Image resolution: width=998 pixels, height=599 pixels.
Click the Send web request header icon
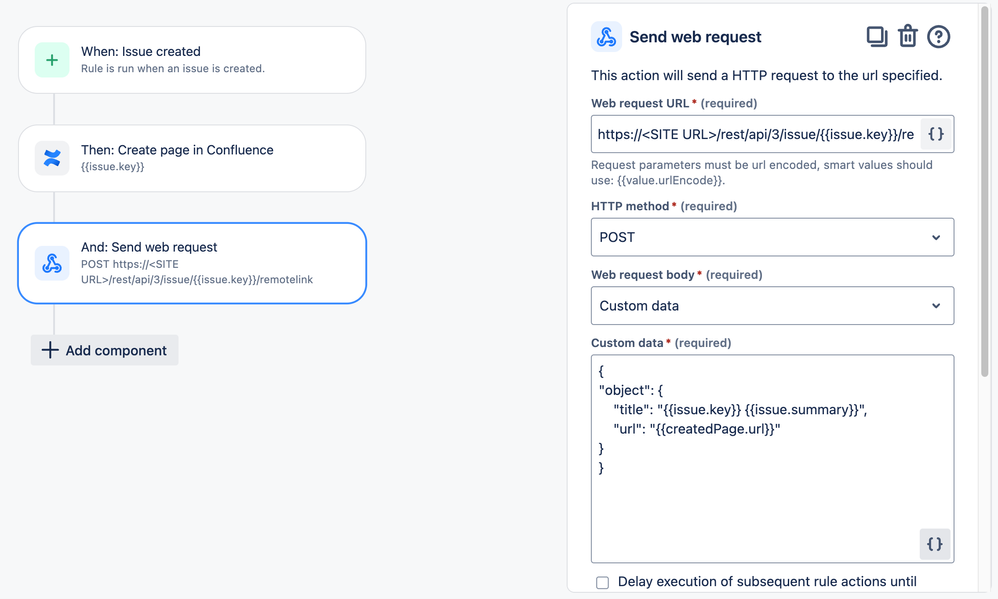(x=606, y=37)
